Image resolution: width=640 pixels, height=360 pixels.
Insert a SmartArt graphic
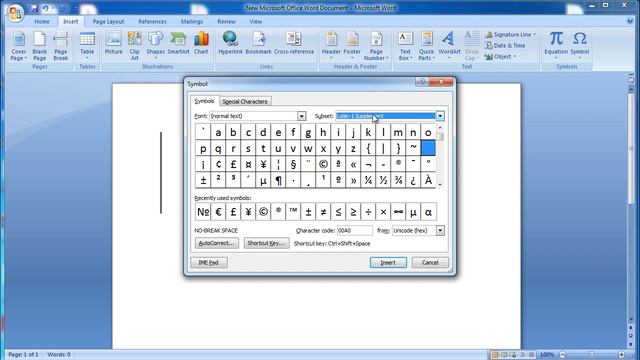[x=178, y=43]
